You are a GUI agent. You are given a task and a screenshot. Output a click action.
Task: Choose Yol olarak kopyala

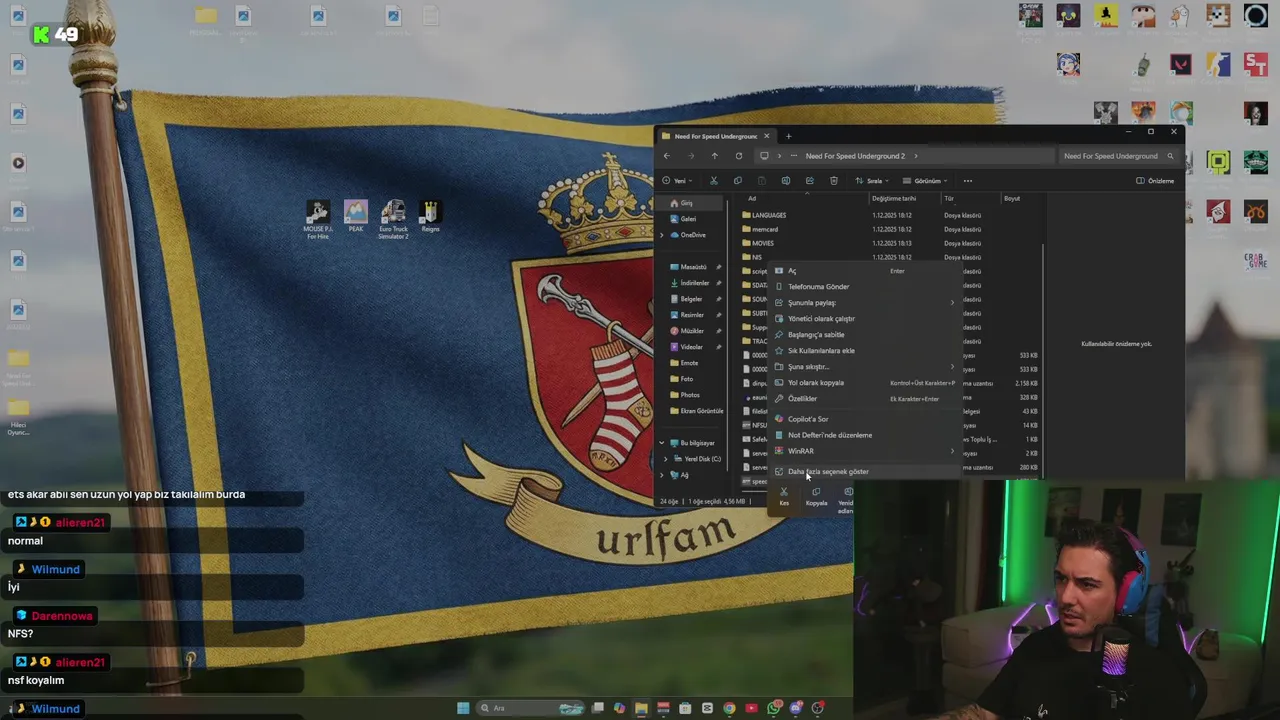pyautogui.click(x=865, y=383)
